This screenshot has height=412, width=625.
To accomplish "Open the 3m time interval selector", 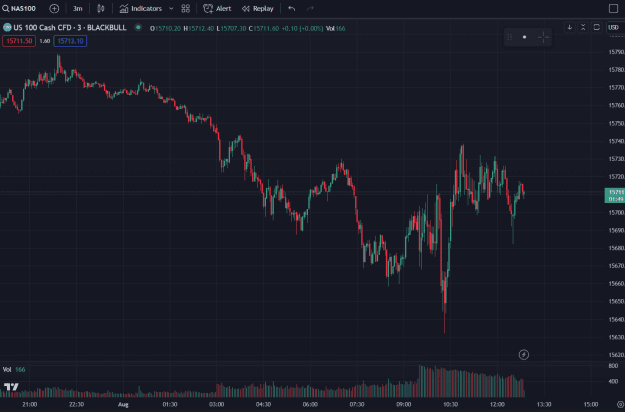I will pyautogui.click(x=77, y=8).
